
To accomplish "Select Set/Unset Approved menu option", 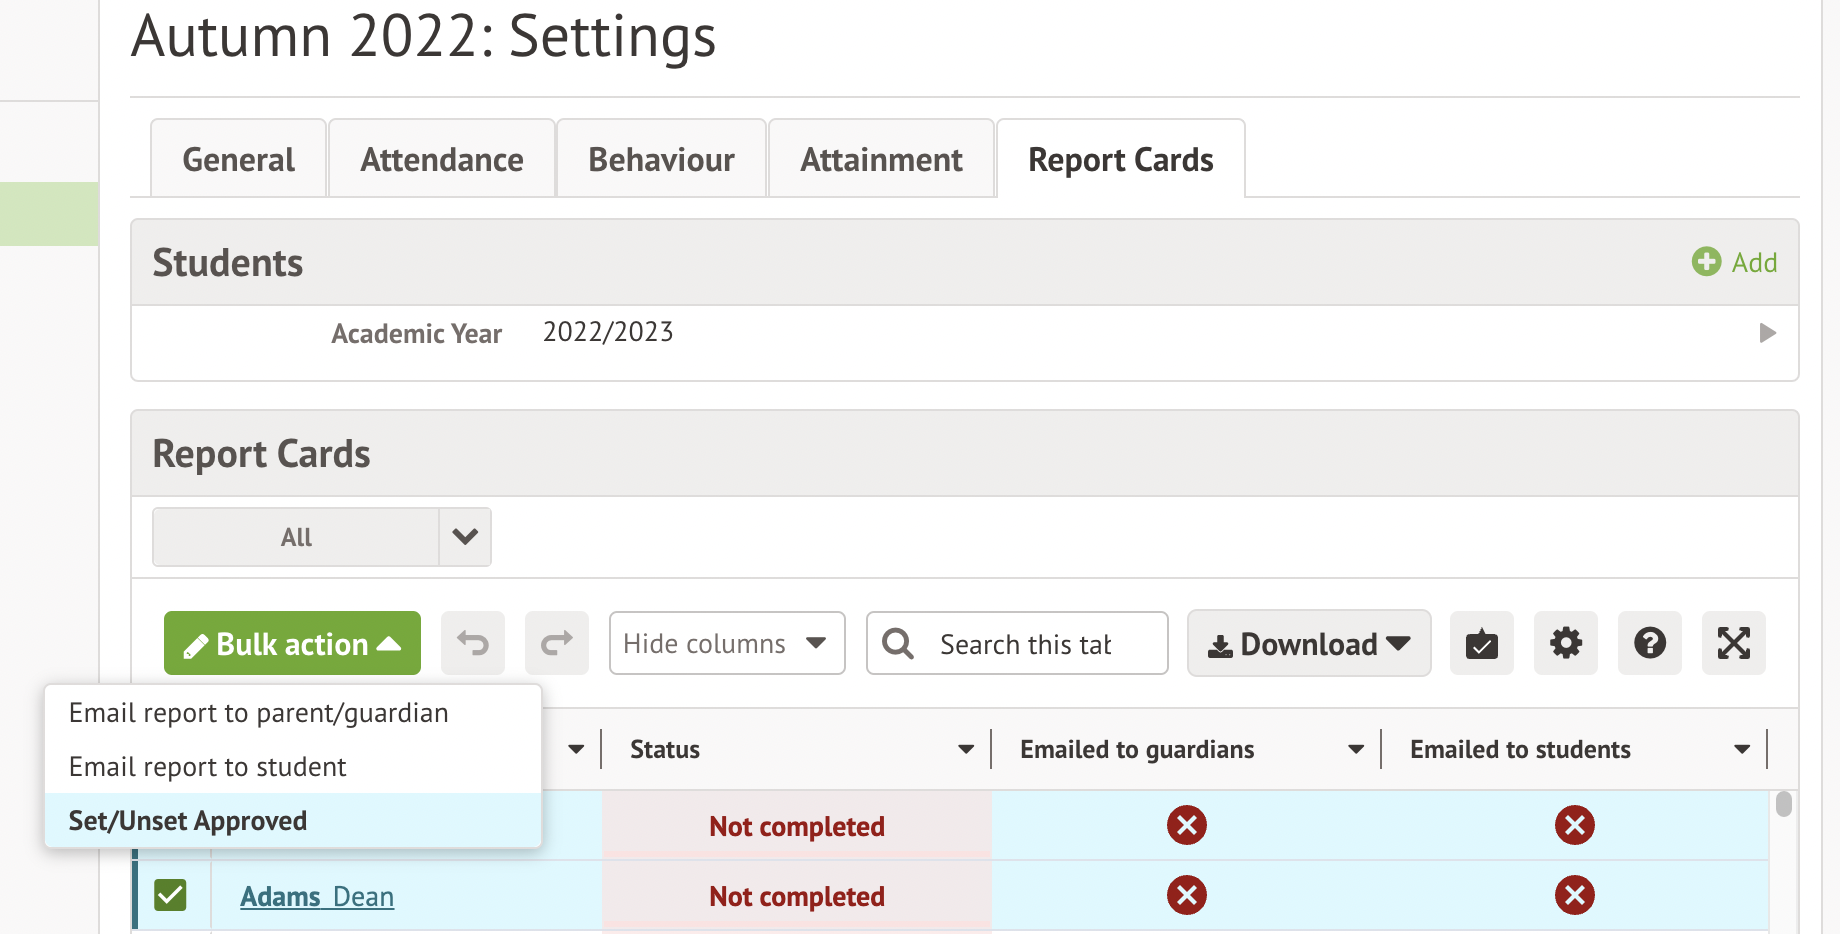I will click(x=188, y=821).
